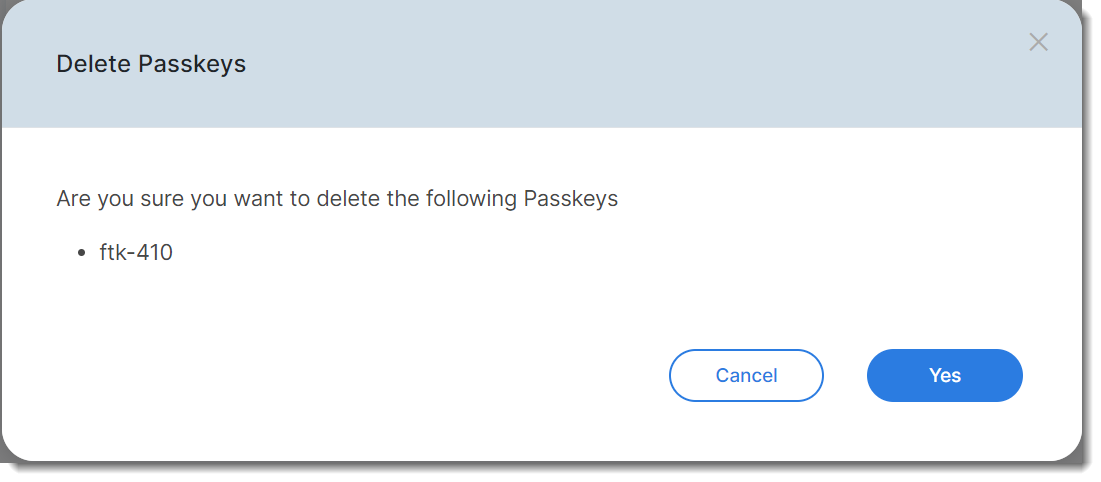Image resolution: width=1101 pixels, height=482 pixels.
Task: Select the ftk-410 passkey list entry
Action: point(136,253)
